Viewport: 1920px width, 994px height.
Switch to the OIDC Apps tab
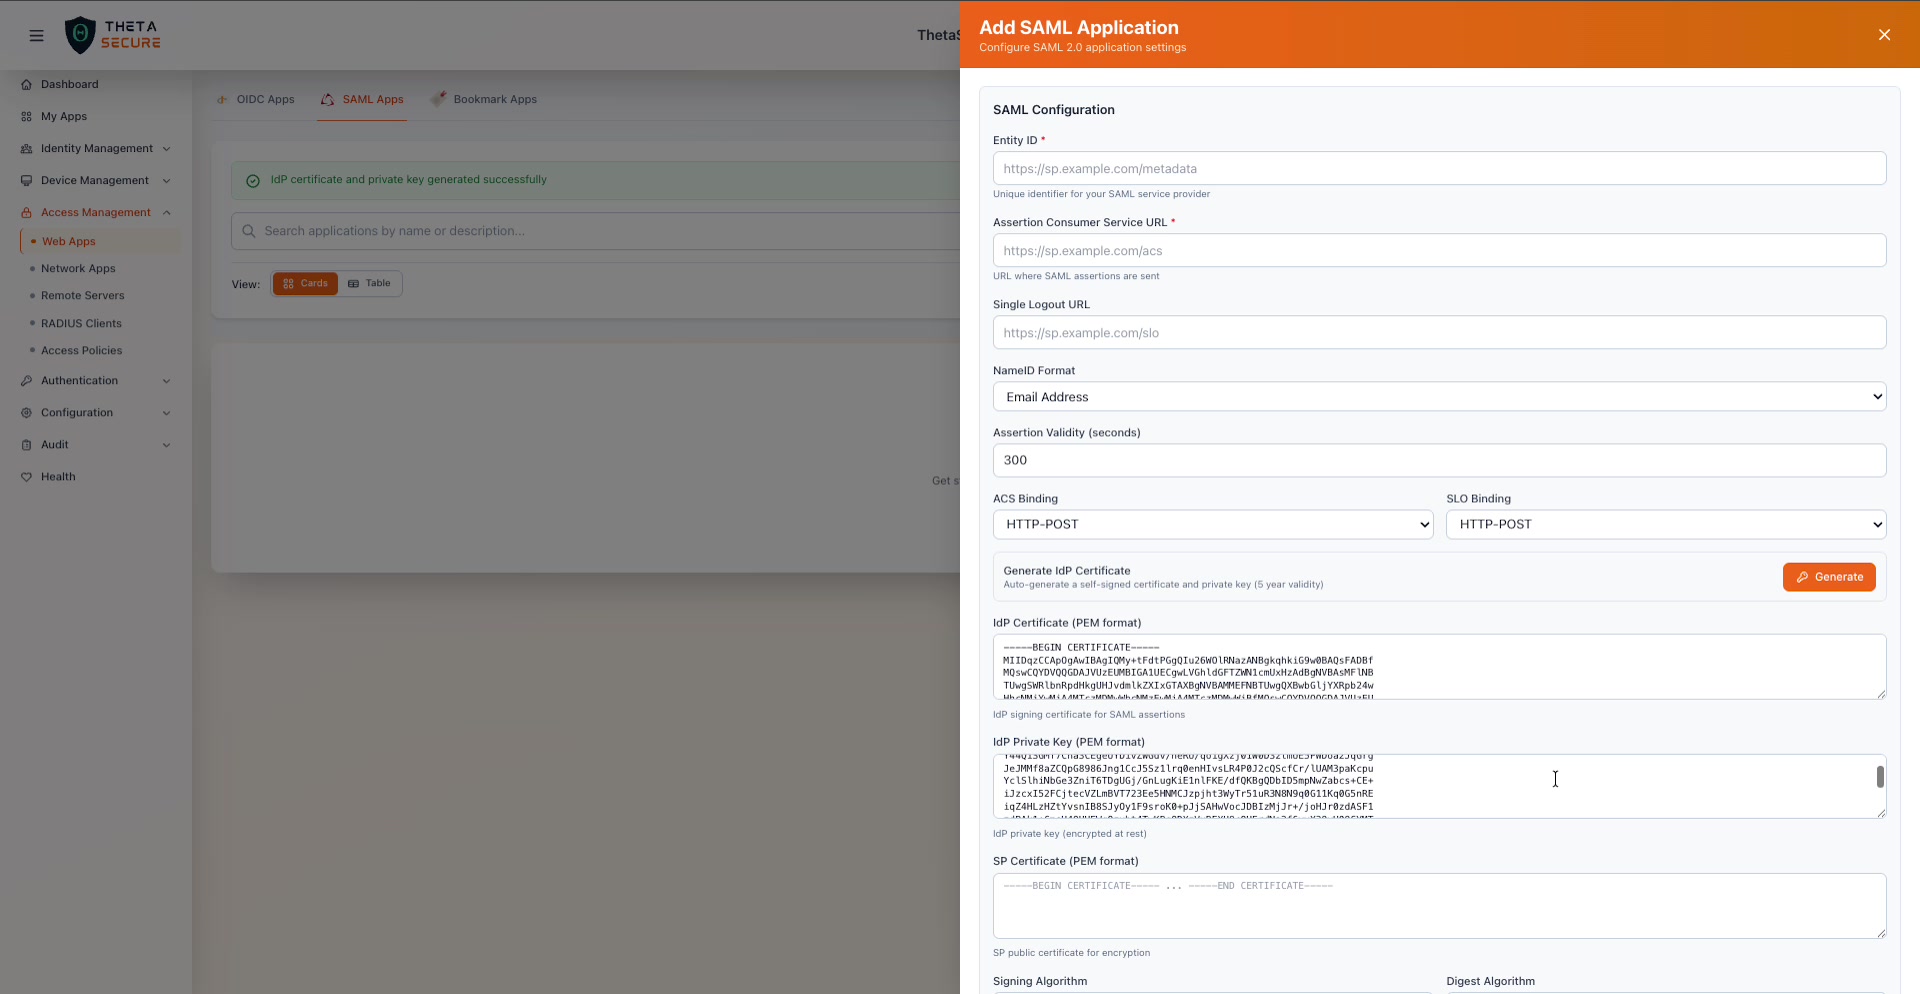click(265, 99)
